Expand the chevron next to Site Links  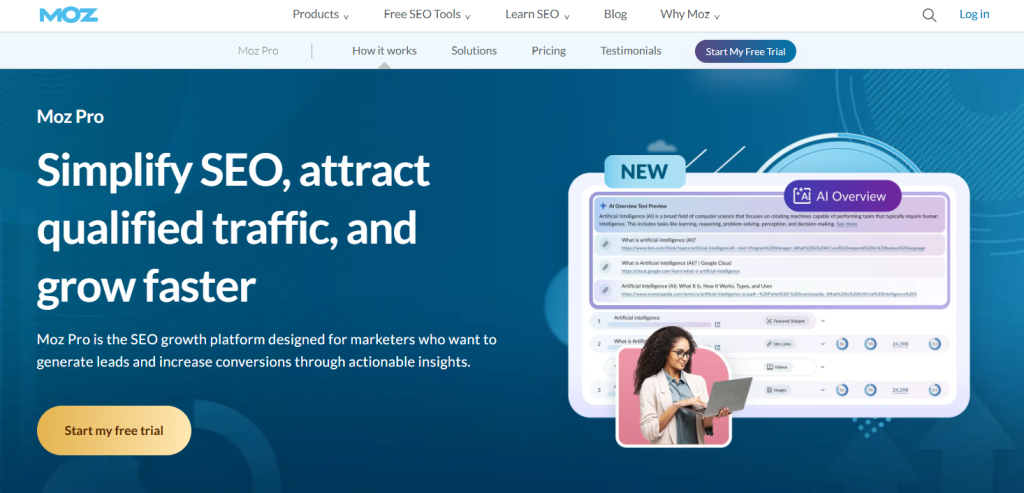pyautogui.click(x=823, y=343)
